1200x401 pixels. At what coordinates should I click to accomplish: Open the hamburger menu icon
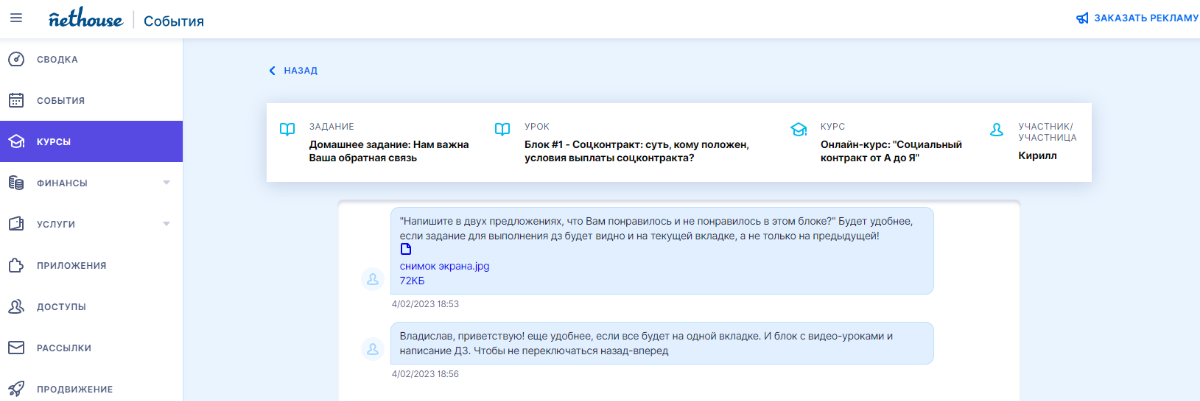pyautogui.click(x=15, y=18)
